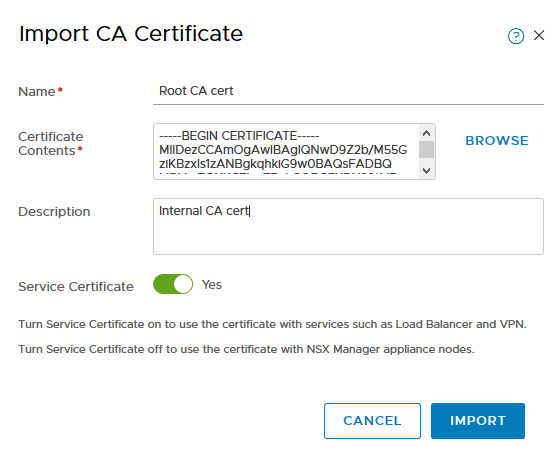Screen dimensions: 555x451
Task: Click the Certificate Contents label
Action: click(51, 143)
